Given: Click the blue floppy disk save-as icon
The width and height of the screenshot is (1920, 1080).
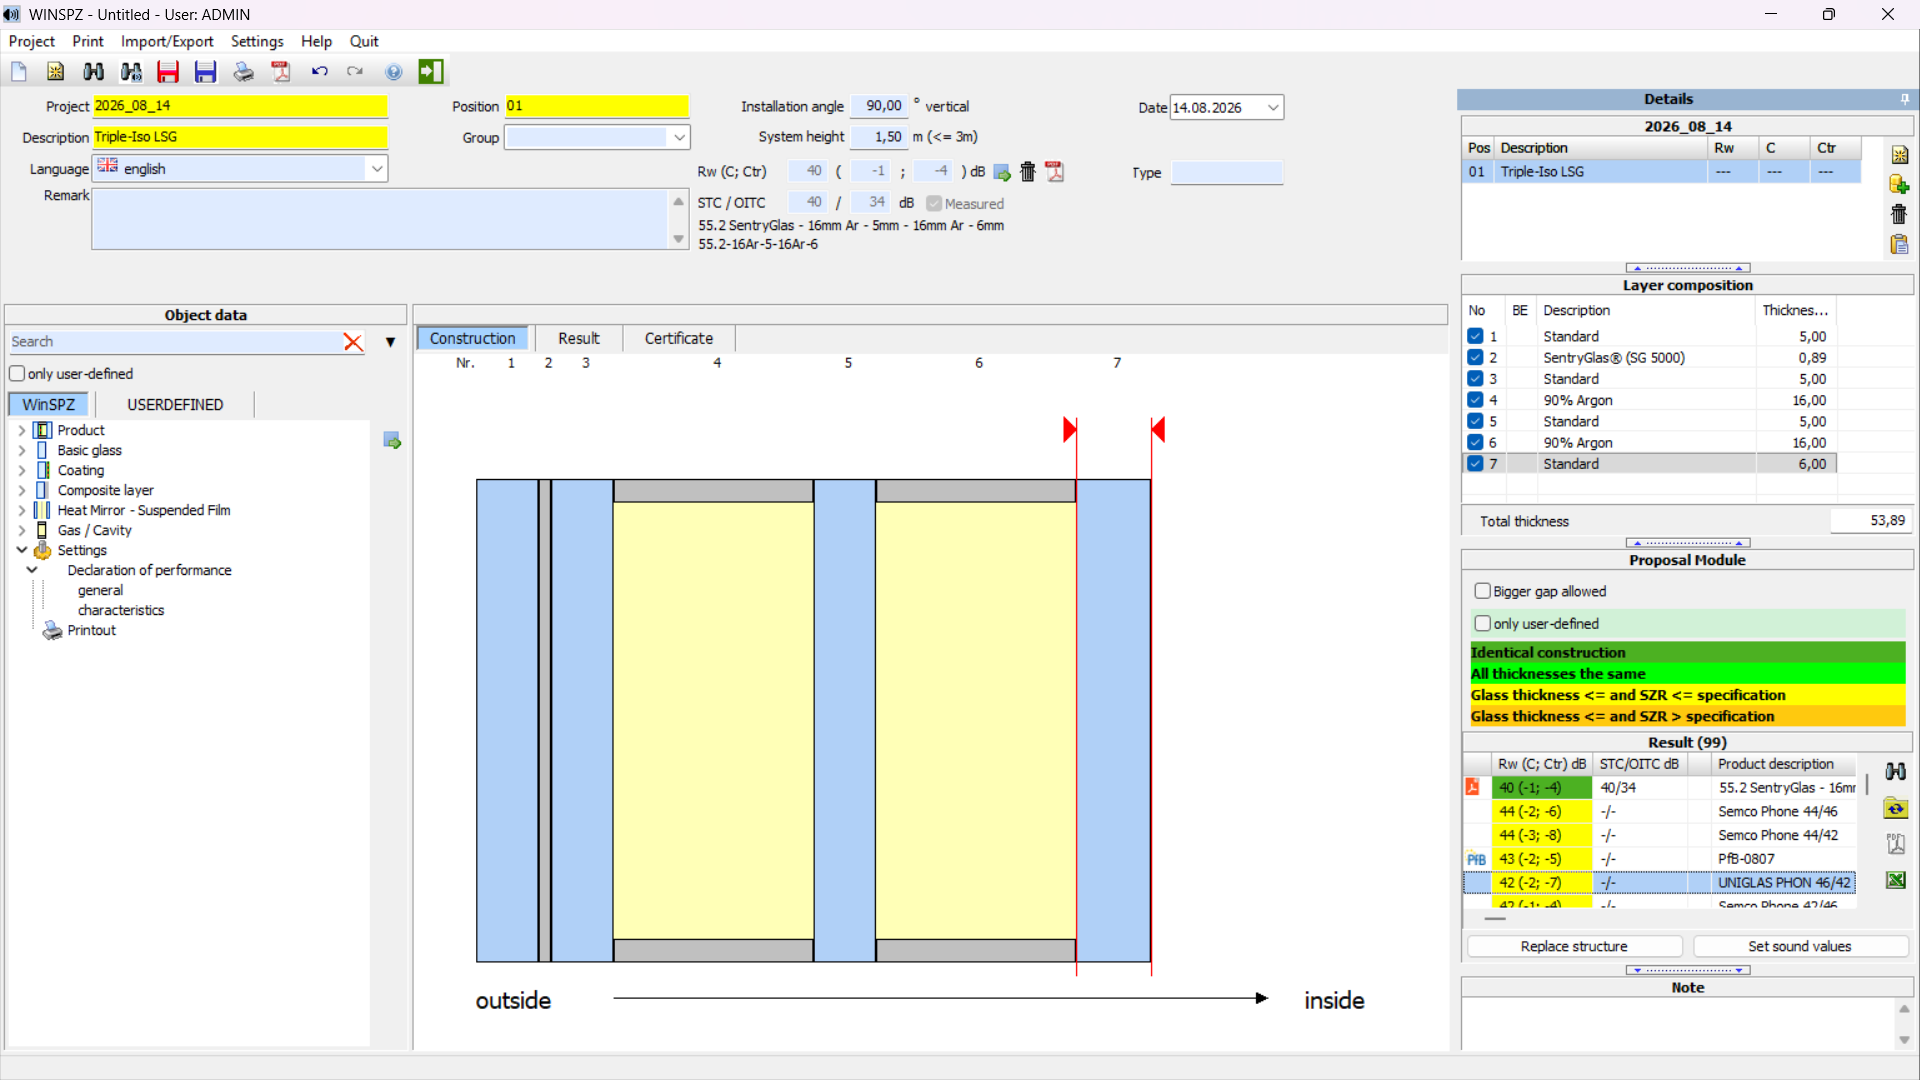Looking at the screenshot, I should [205, 71].
